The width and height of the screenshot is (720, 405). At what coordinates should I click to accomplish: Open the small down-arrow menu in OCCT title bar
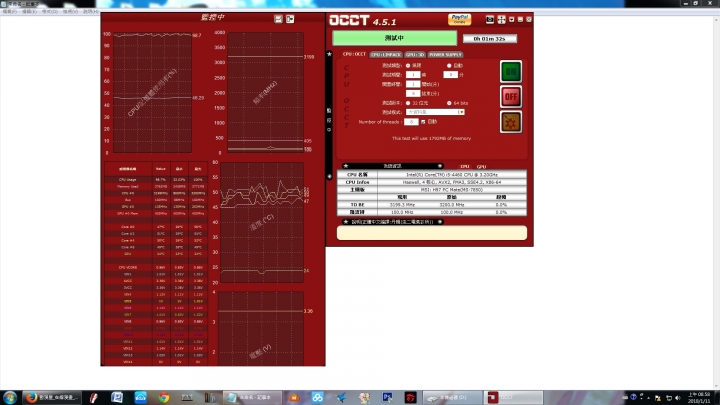click(512, 20)
